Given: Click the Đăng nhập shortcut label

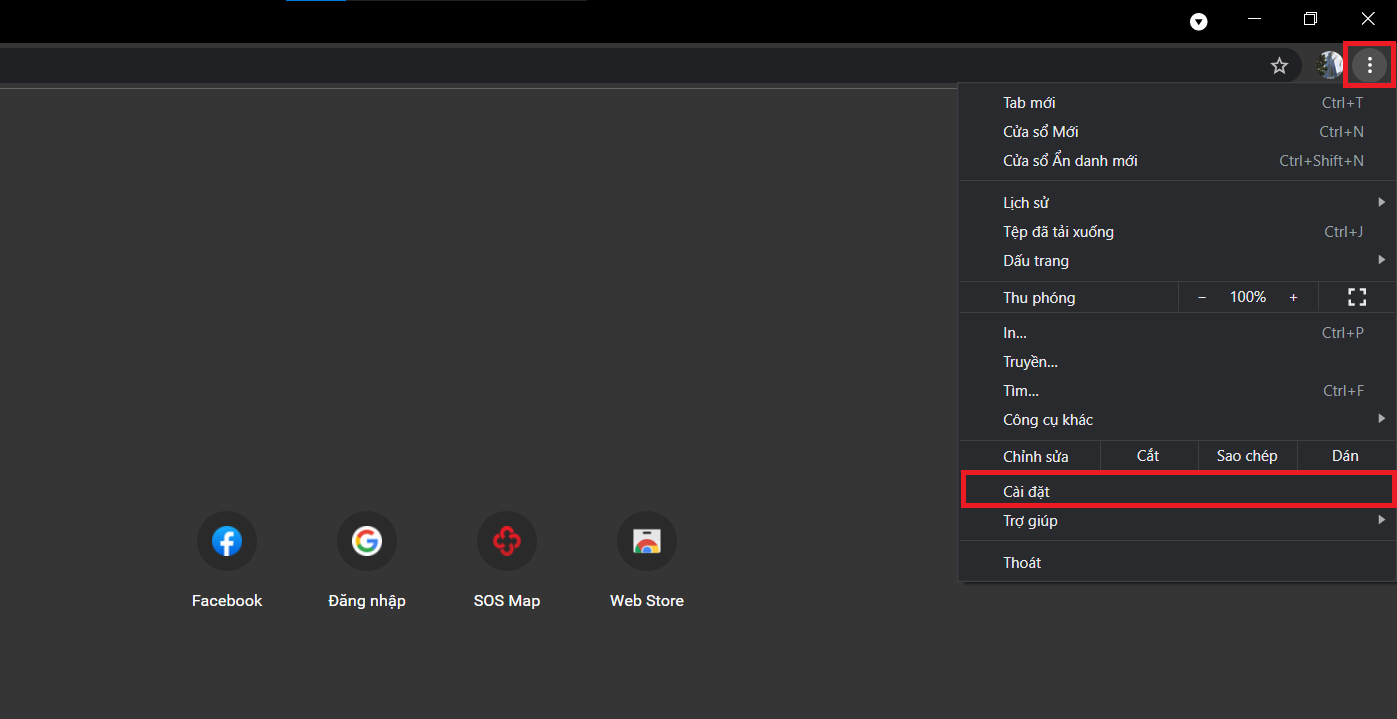Looking at the screenshot, I should click(367, 601).
